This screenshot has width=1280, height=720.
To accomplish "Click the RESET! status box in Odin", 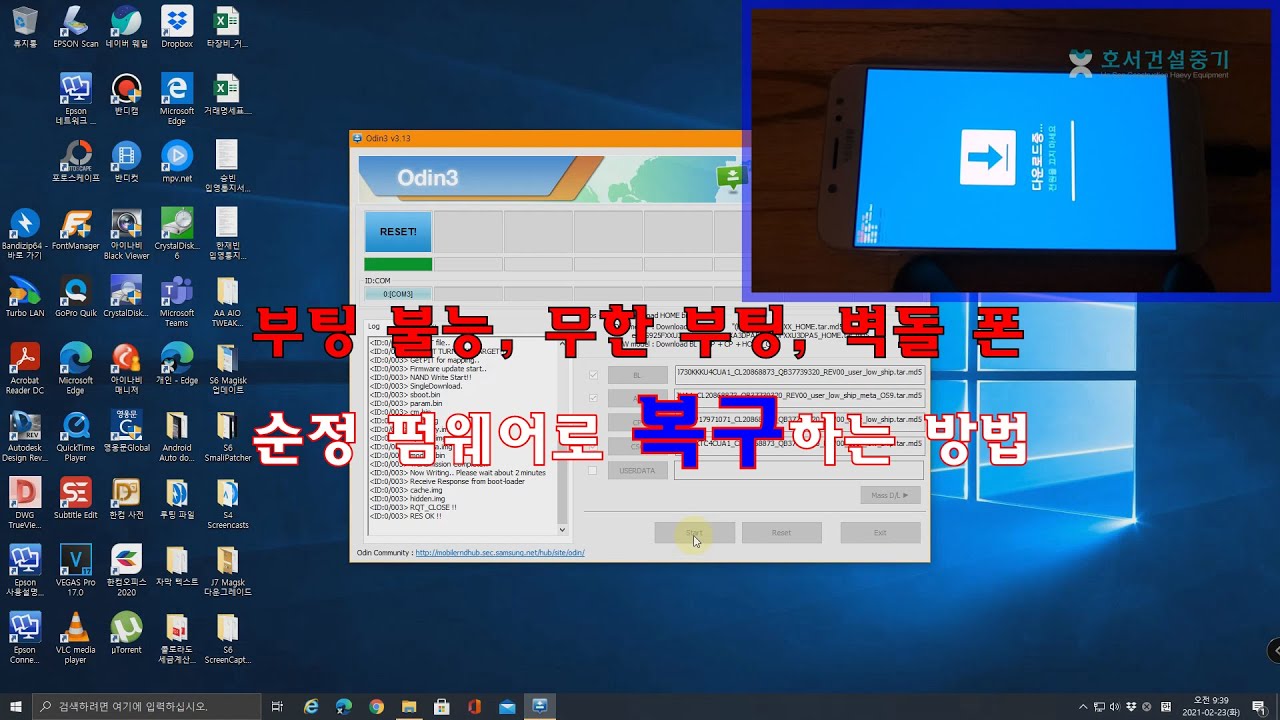I will click(x=398, y=231).
